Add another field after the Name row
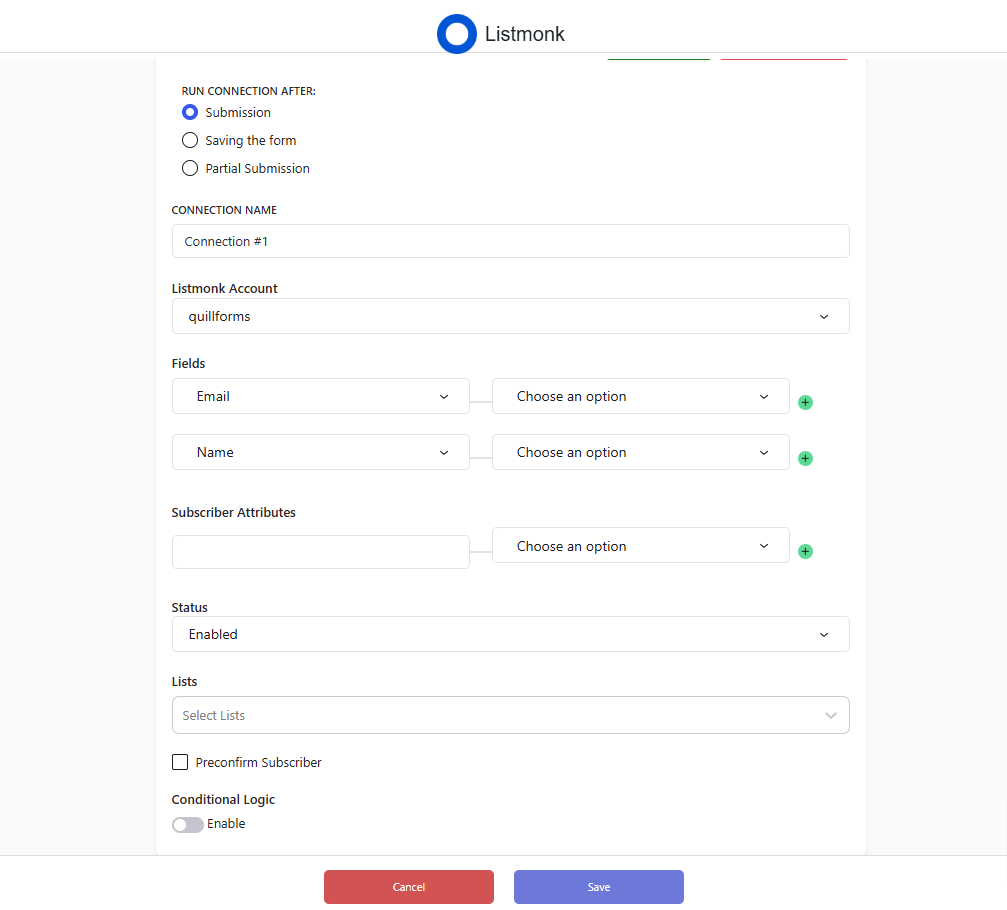The width and height of the screenshot is (1007, 910). 805,459
